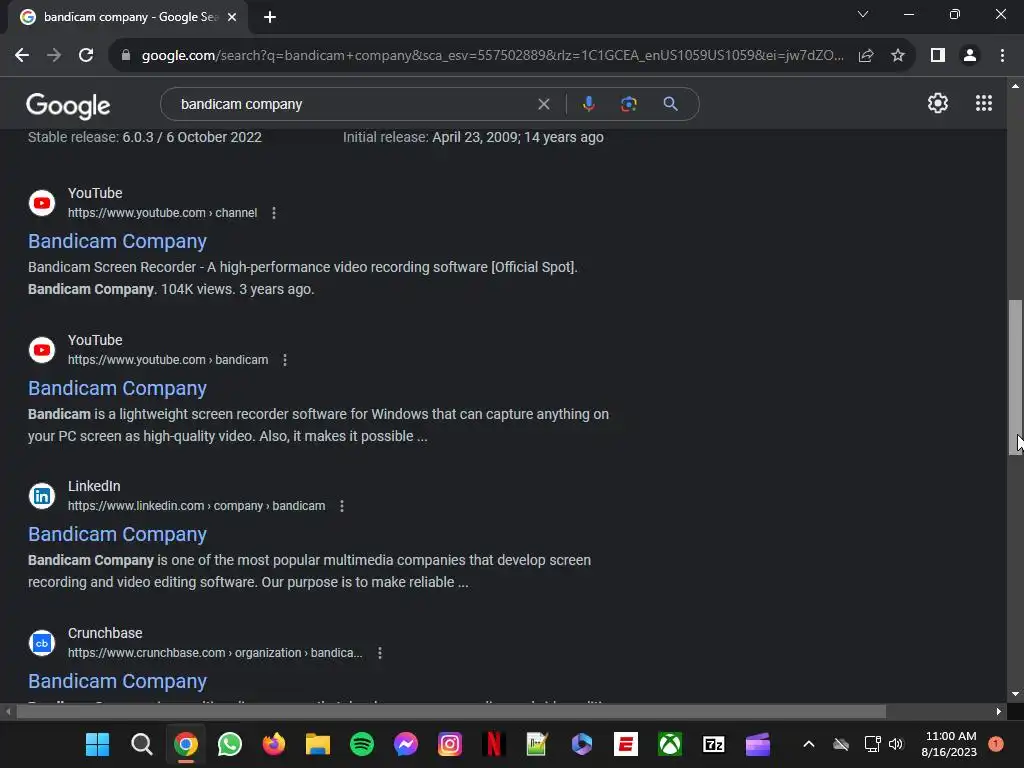Open the tab search dropdown
Viewport: 1024px width, 768px height.
tap(863, 14)
